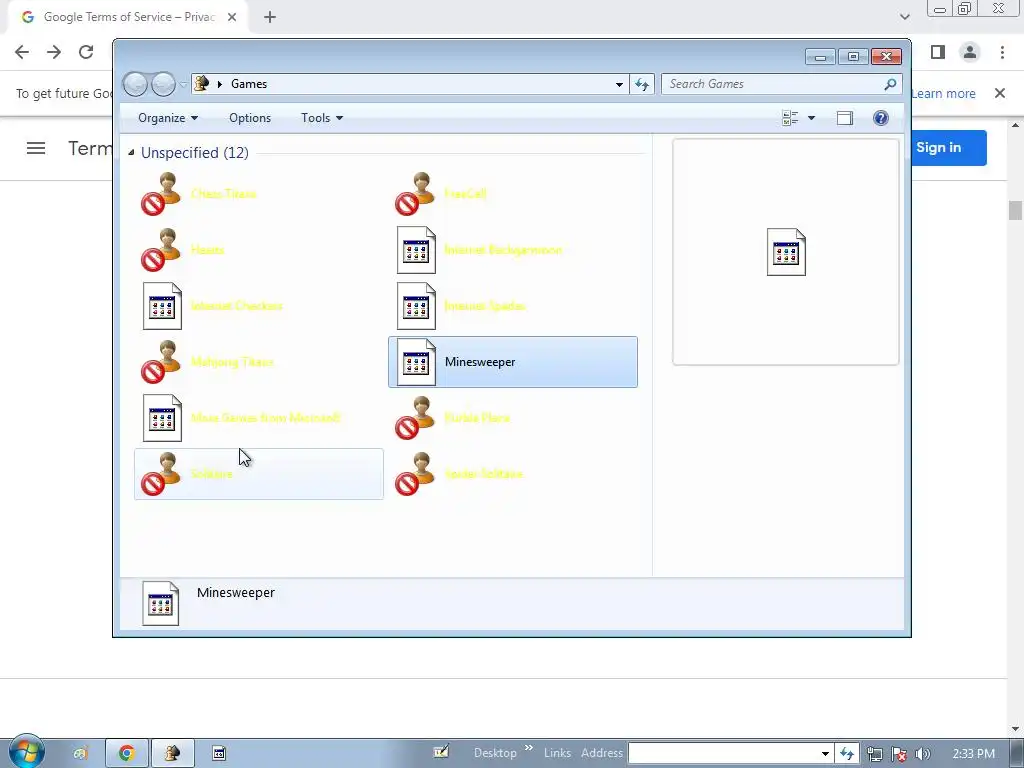This screenshot has width=1024, height=768.
Task: Collapse the Unspecified (12) group
Action: (131, 153)
